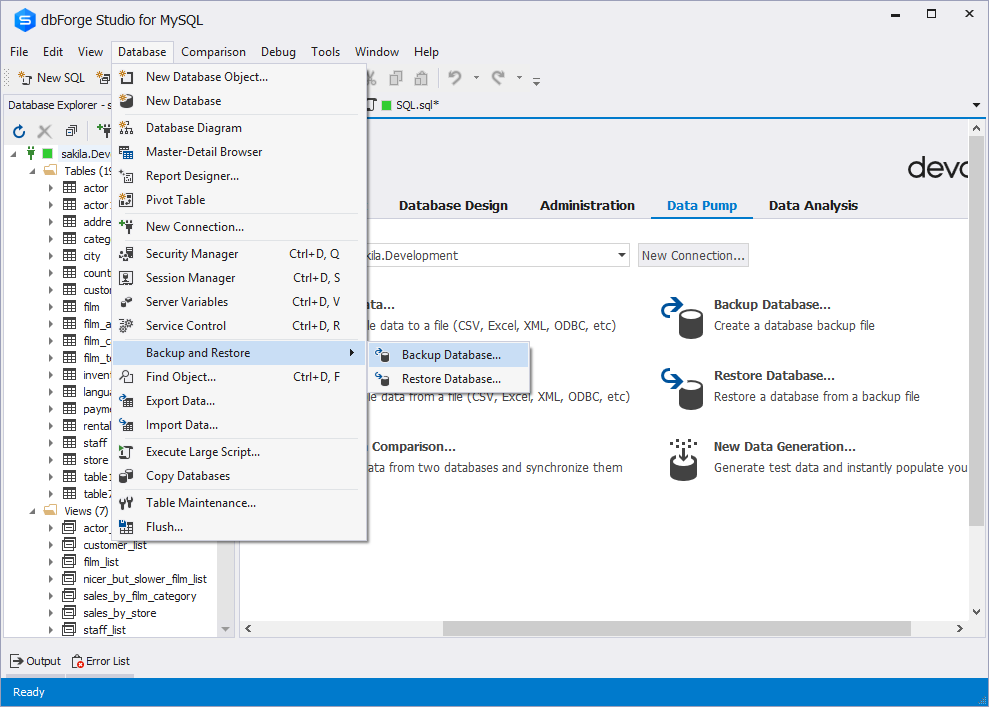The height and width of the screenshot is (707, 989).
Task: Open Table Maintenance from menu
Action: pos(240,503)
